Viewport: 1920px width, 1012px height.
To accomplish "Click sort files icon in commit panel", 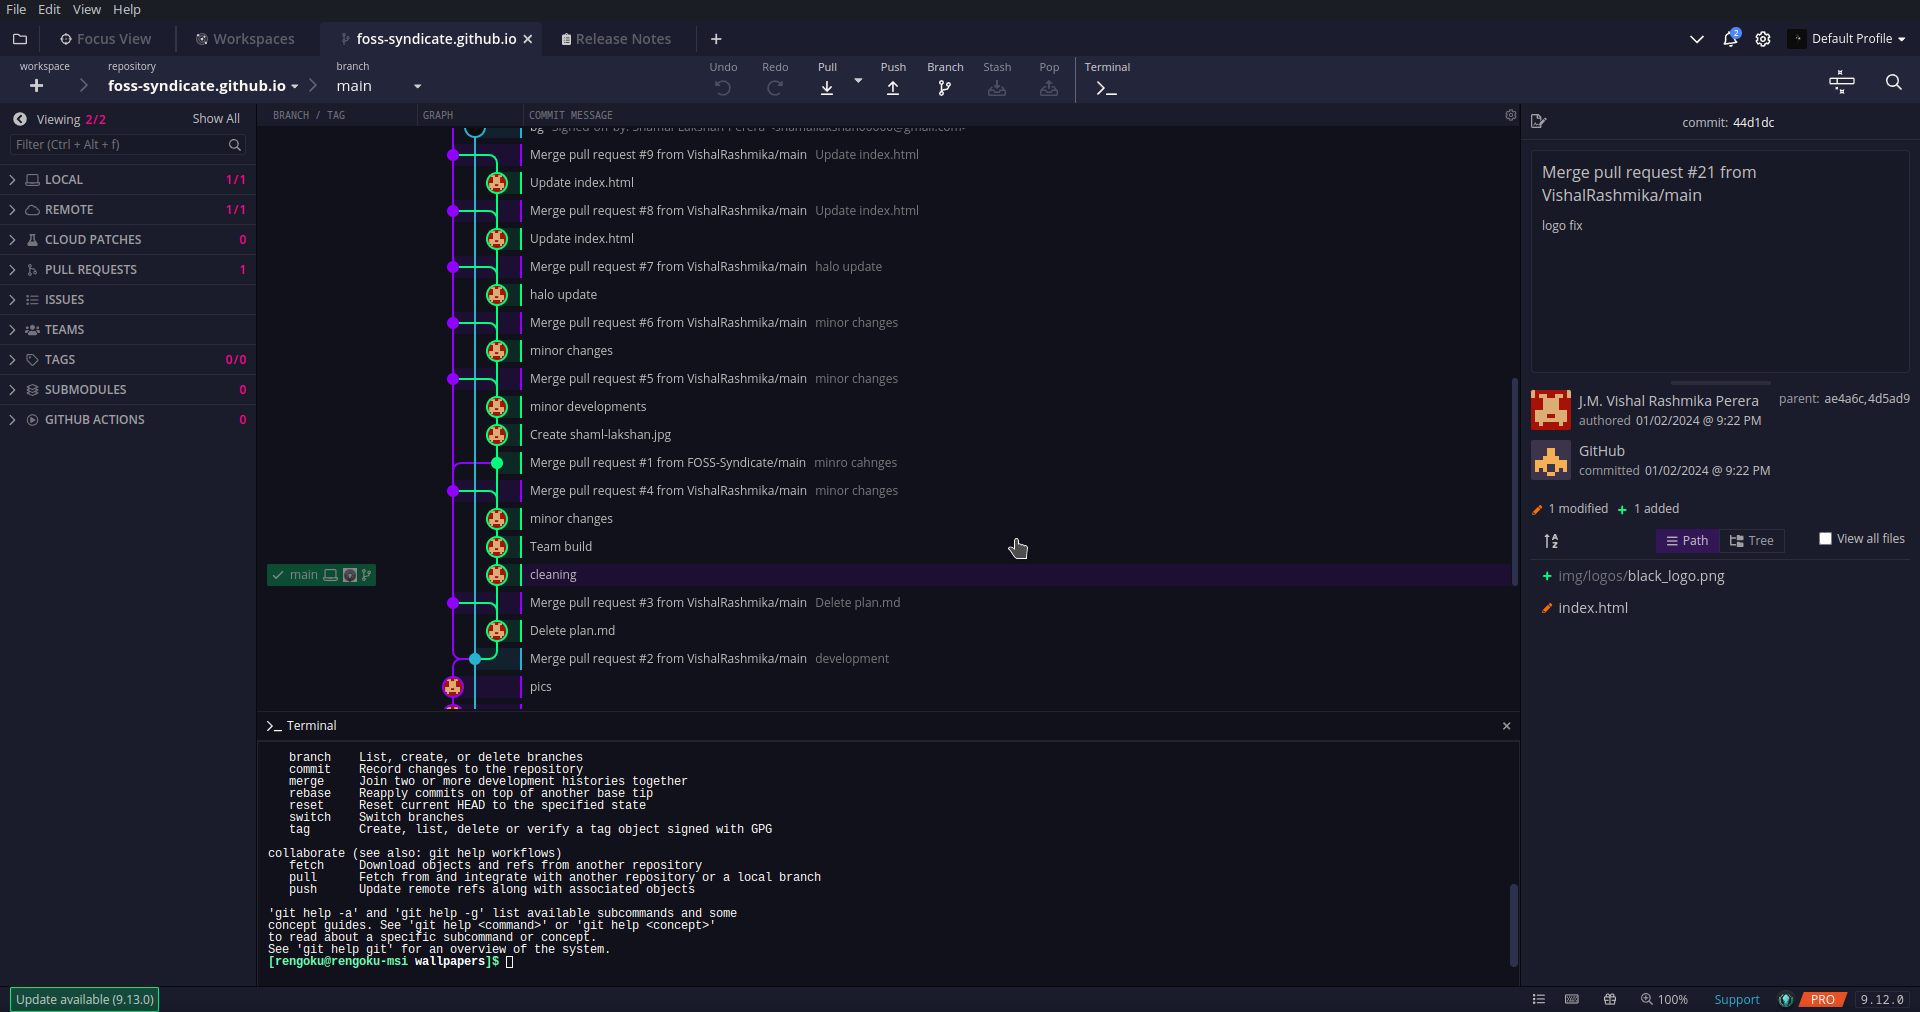I will tap(1551, 541).
